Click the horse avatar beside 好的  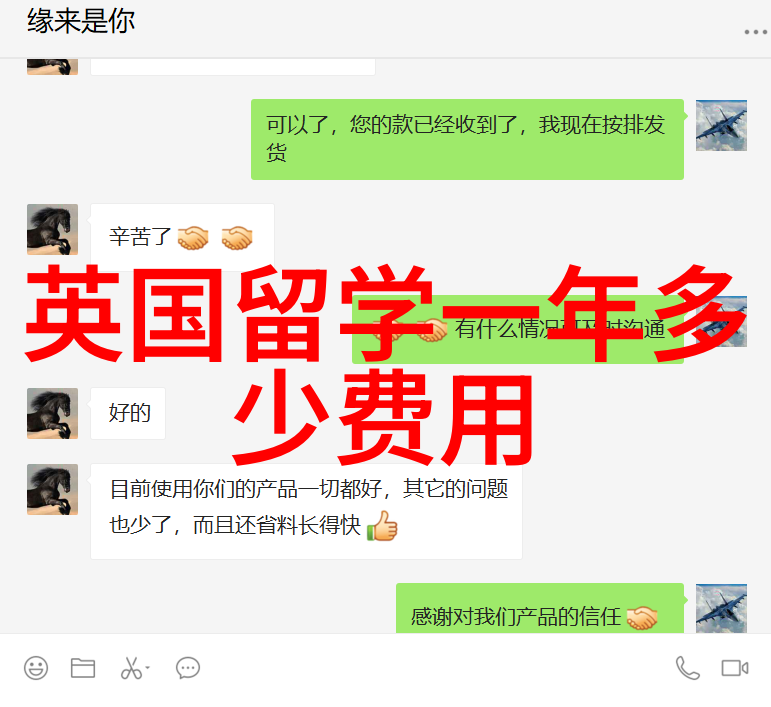pyautogui.click(x=52, y=413)
